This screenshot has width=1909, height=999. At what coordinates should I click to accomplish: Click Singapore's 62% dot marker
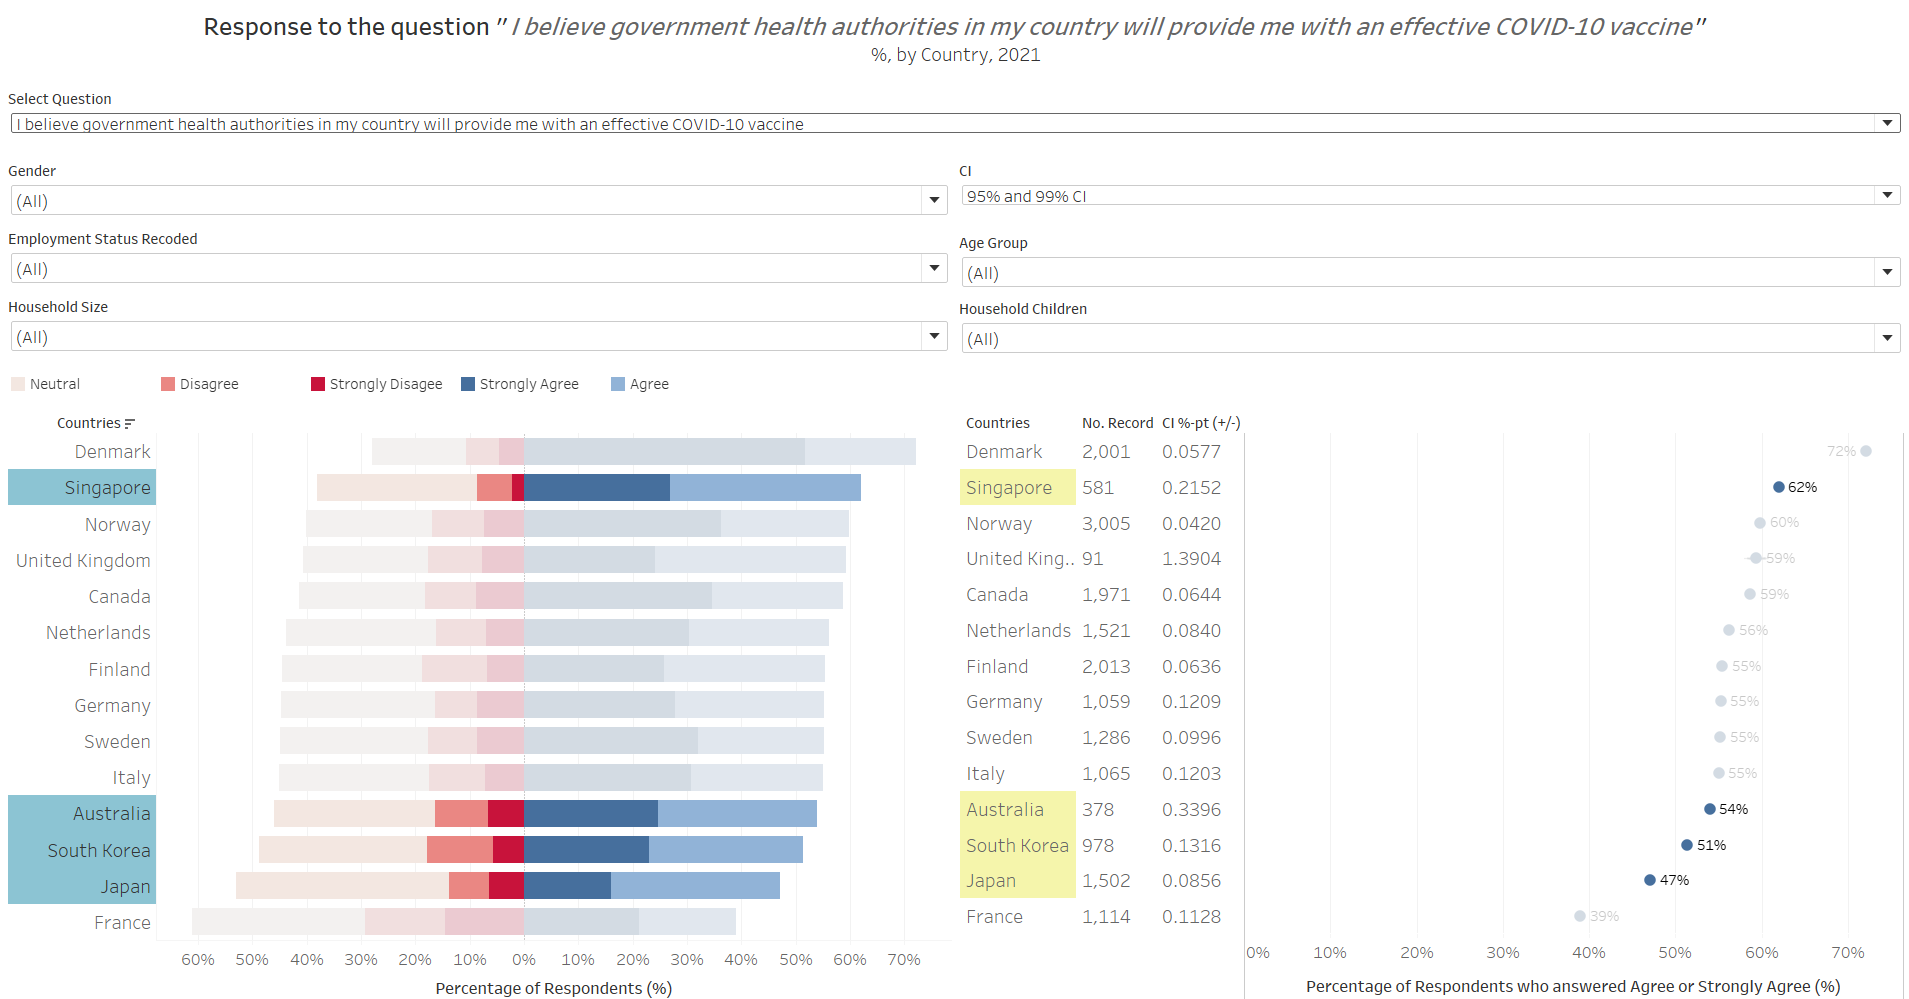click(x=1778, y=487)
